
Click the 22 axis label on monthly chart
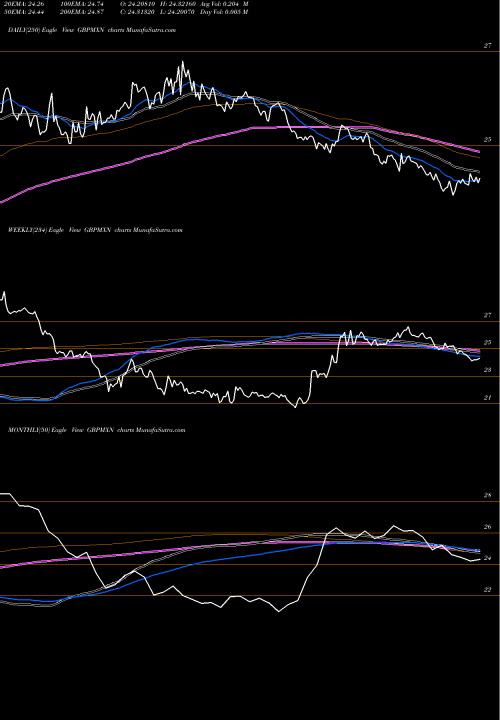[487, 590]
